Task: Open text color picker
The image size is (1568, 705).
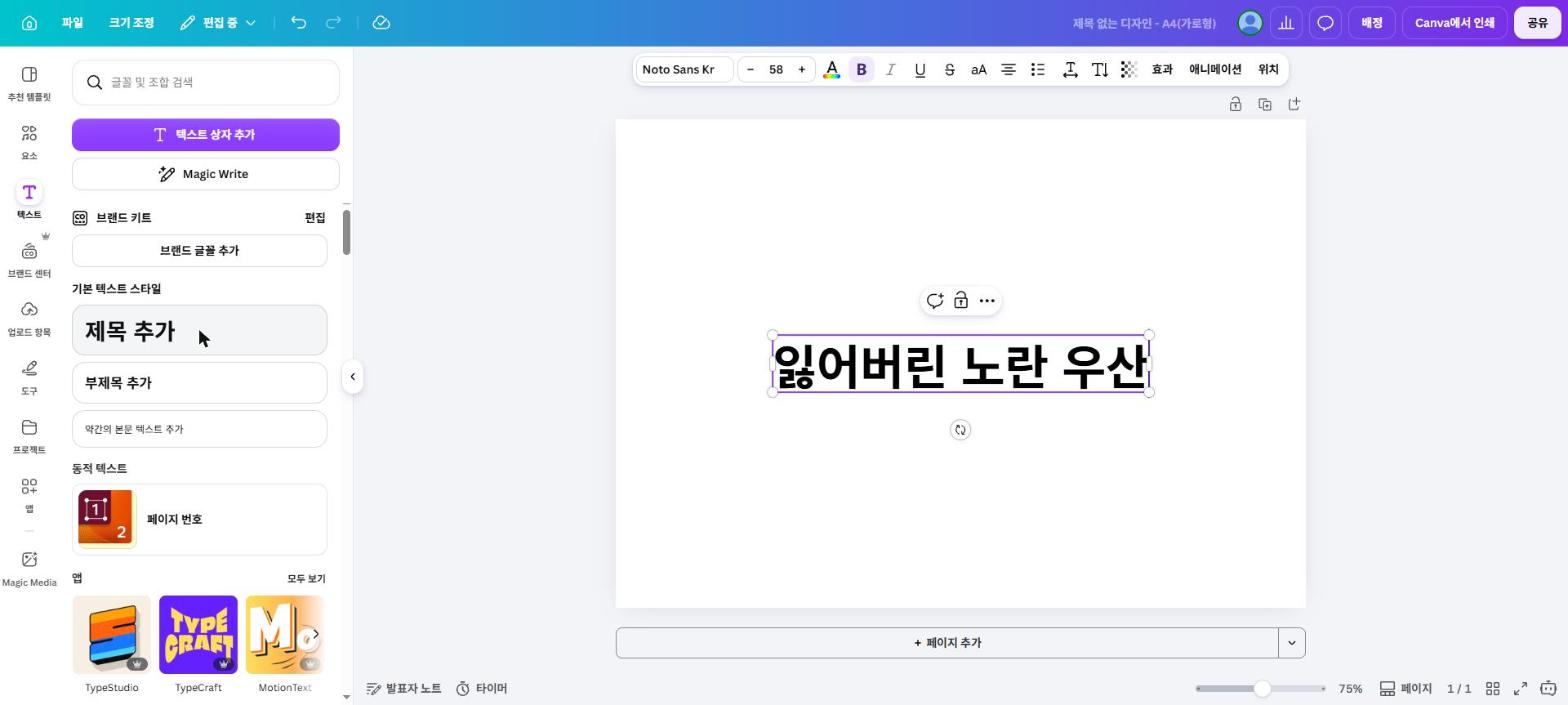Action: tap(831, 69)
